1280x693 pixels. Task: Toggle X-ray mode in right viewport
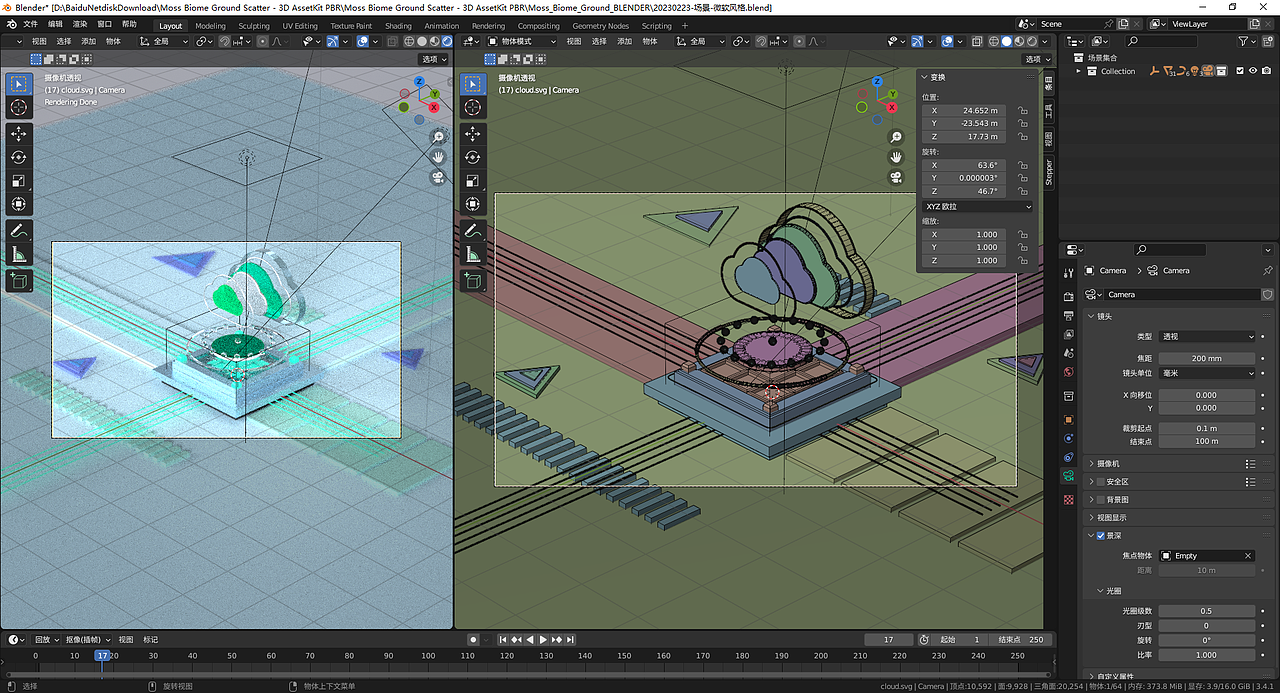[x=977, y=41]
